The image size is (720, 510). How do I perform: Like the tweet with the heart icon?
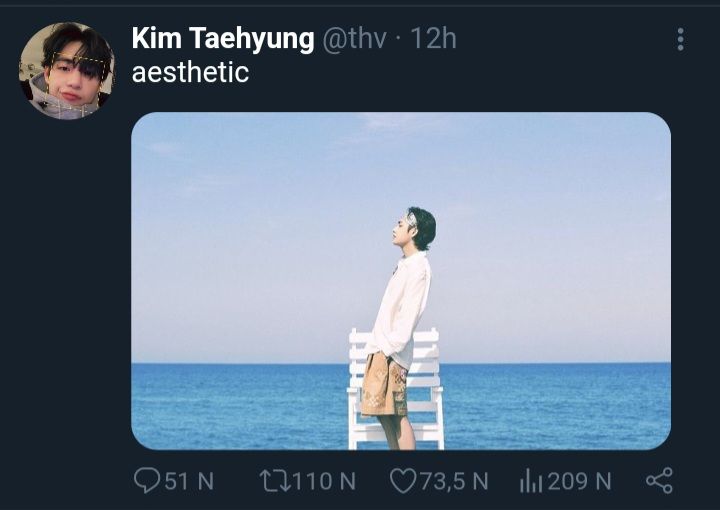pos(403,481)
